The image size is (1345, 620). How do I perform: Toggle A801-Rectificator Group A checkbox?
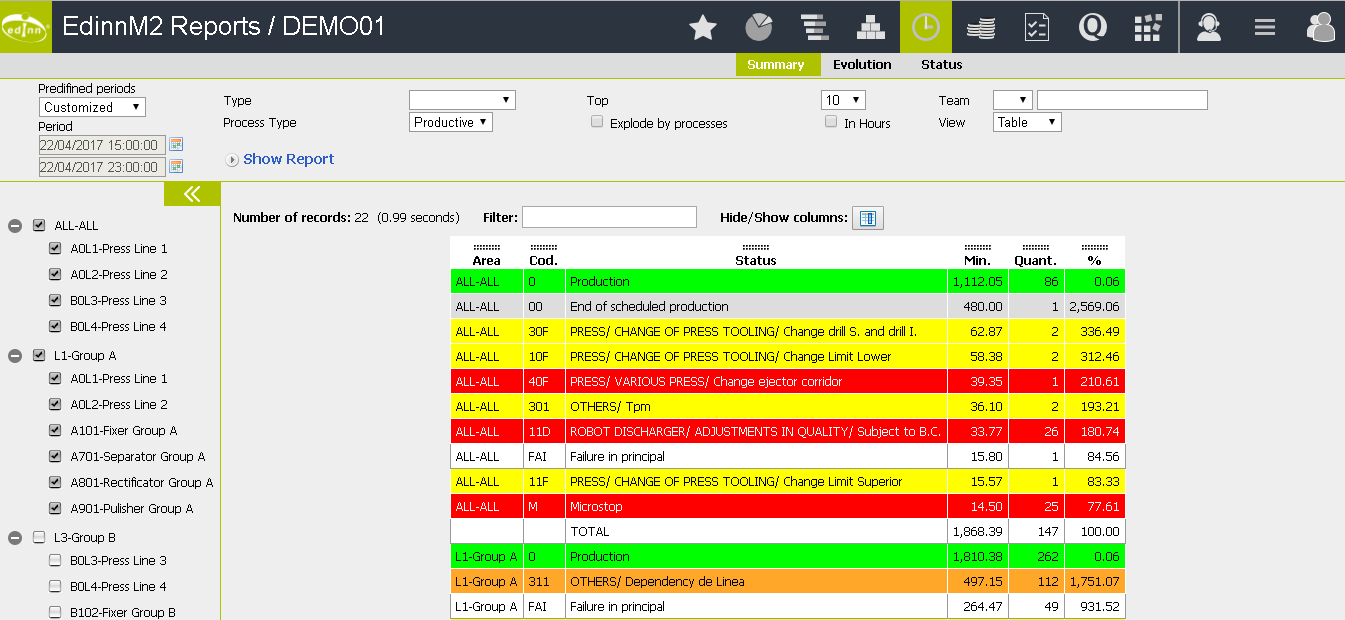[x=55, y=482]
